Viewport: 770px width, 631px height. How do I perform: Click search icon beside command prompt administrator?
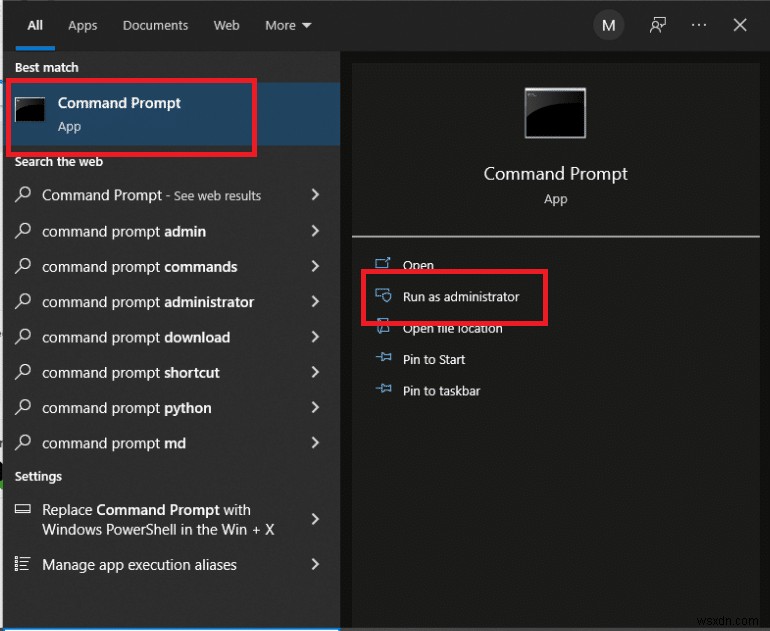pos(23,301)
